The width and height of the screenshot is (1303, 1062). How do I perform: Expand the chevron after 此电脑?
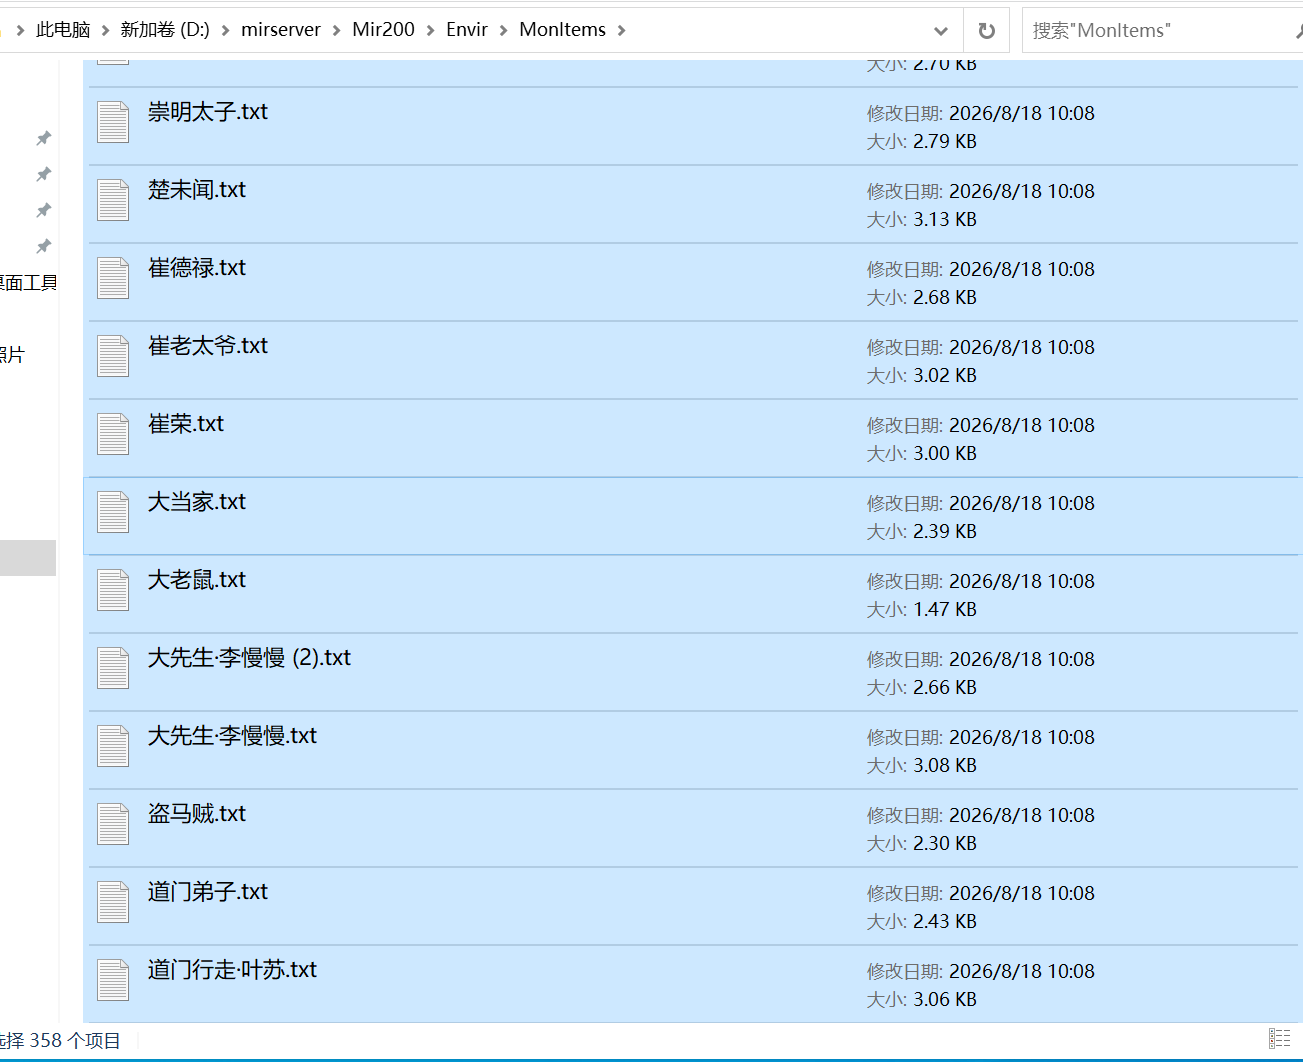click(x=105, y=31)
